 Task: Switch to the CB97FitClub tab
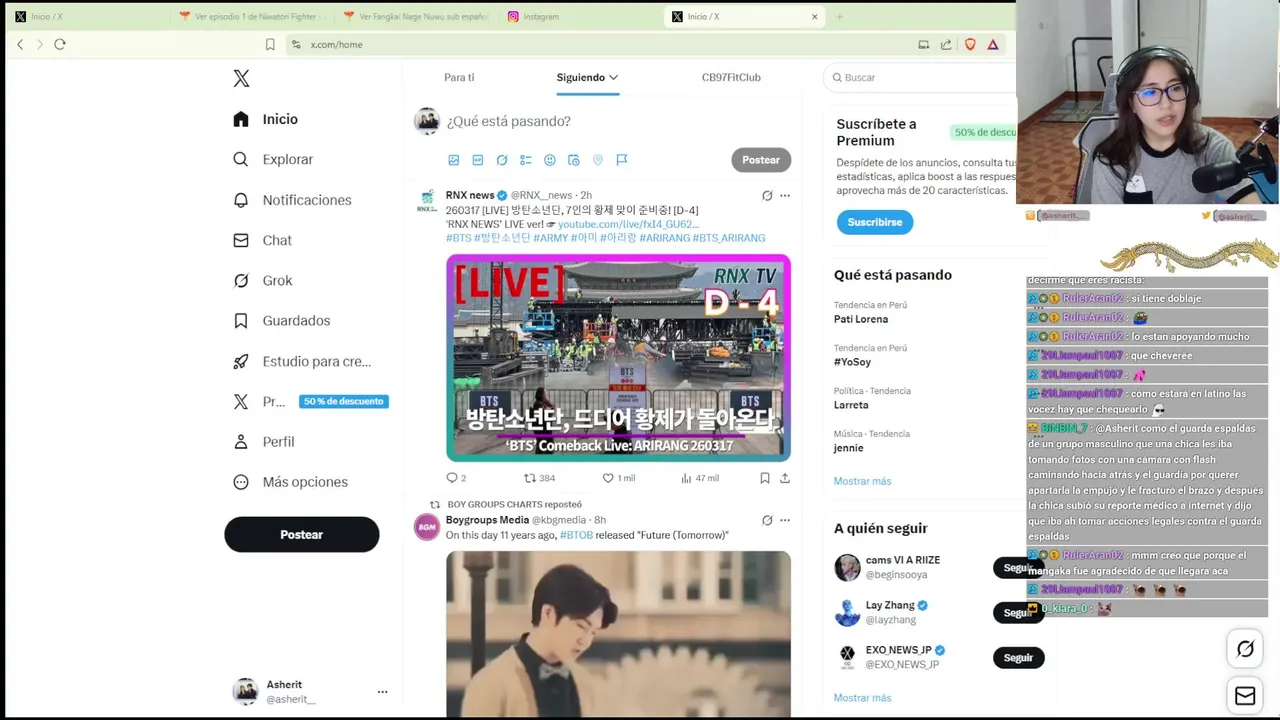coord(731,77)
